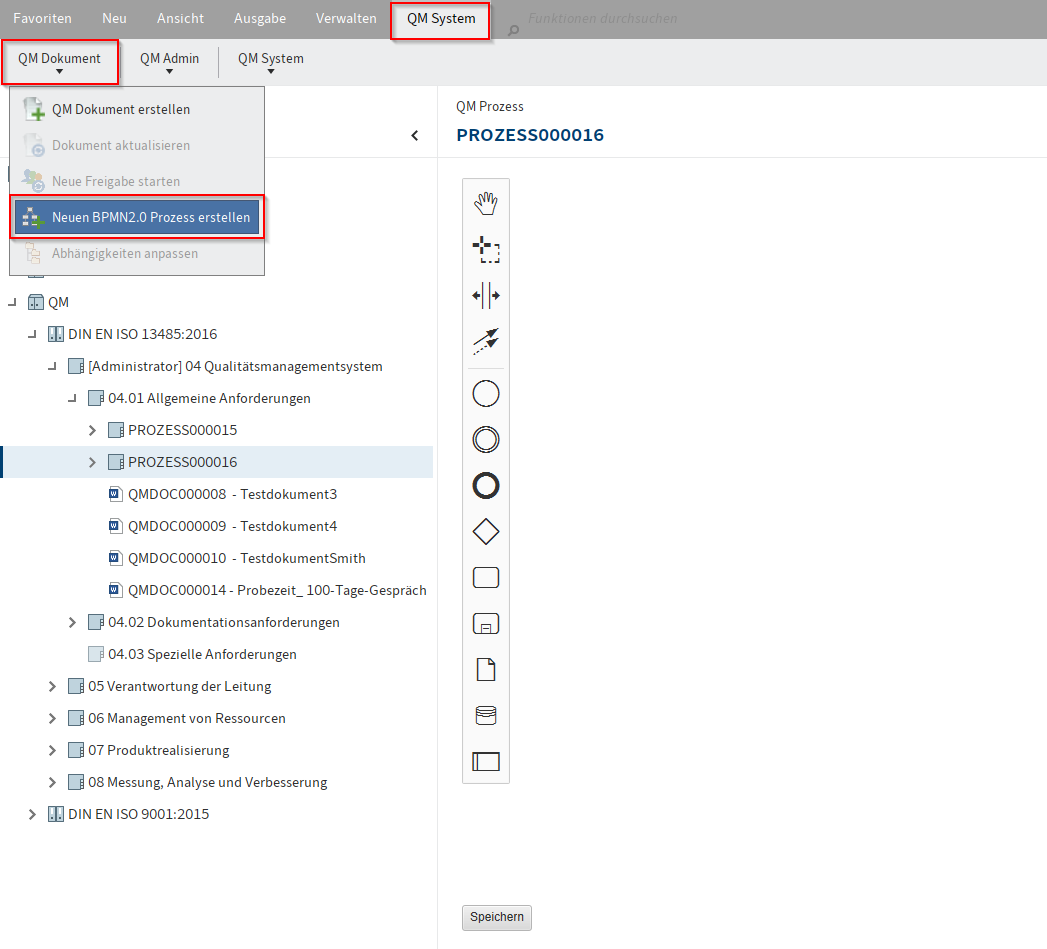Expand the PROZESS000015 tree node
Image resolution: width=1047 pixels, height=949 pixels.
pos(92,430)
